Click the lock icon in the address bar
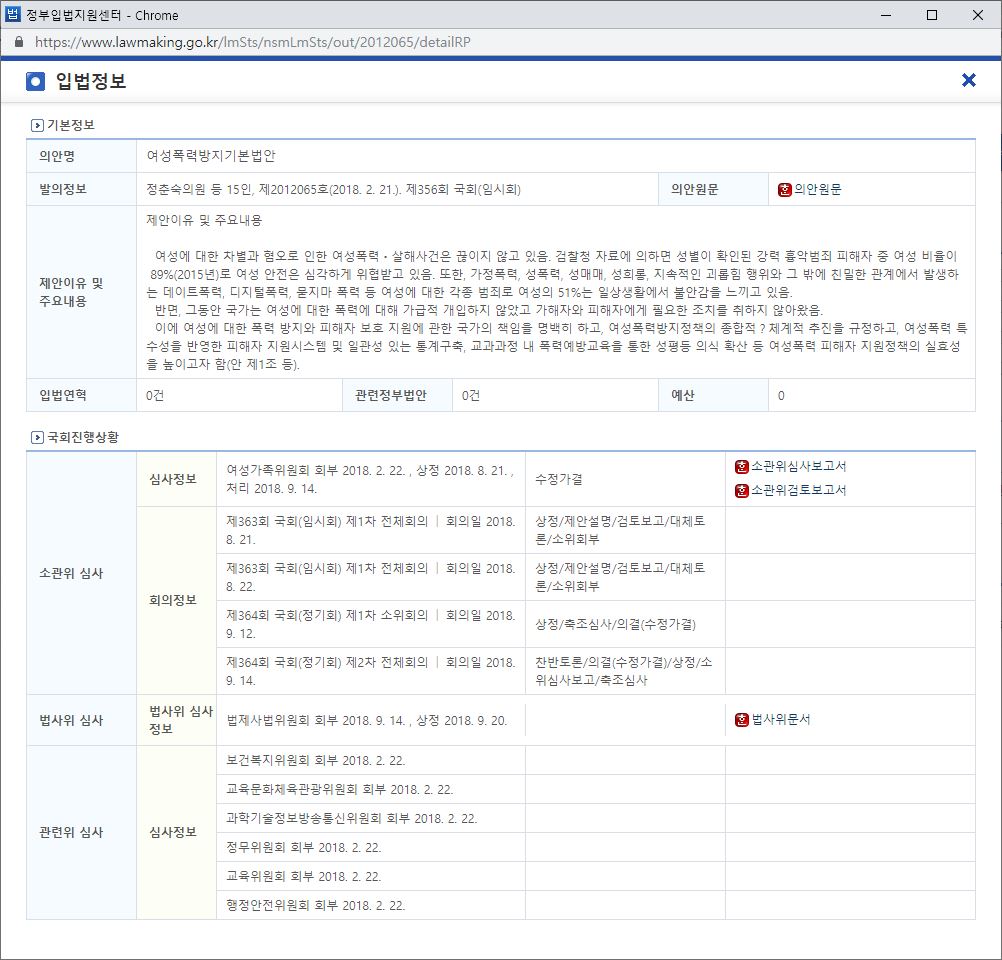 click(x=18, y=43)
